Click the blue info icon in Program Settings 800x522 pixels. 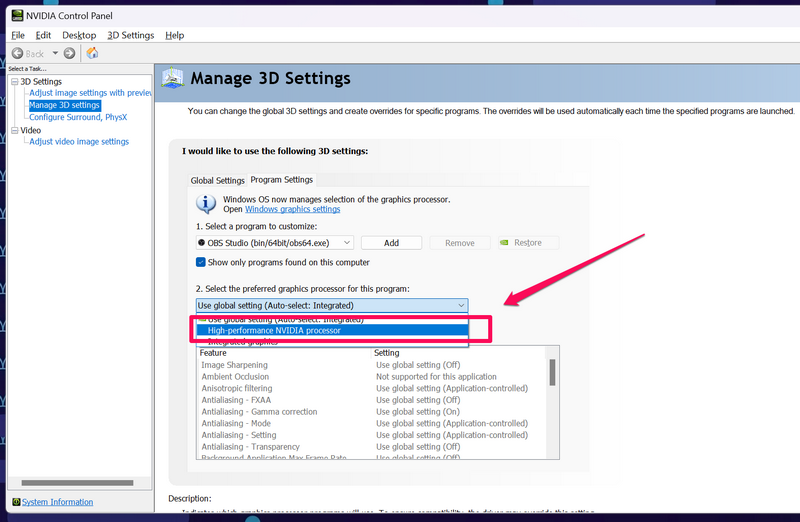tap(206, 204)
